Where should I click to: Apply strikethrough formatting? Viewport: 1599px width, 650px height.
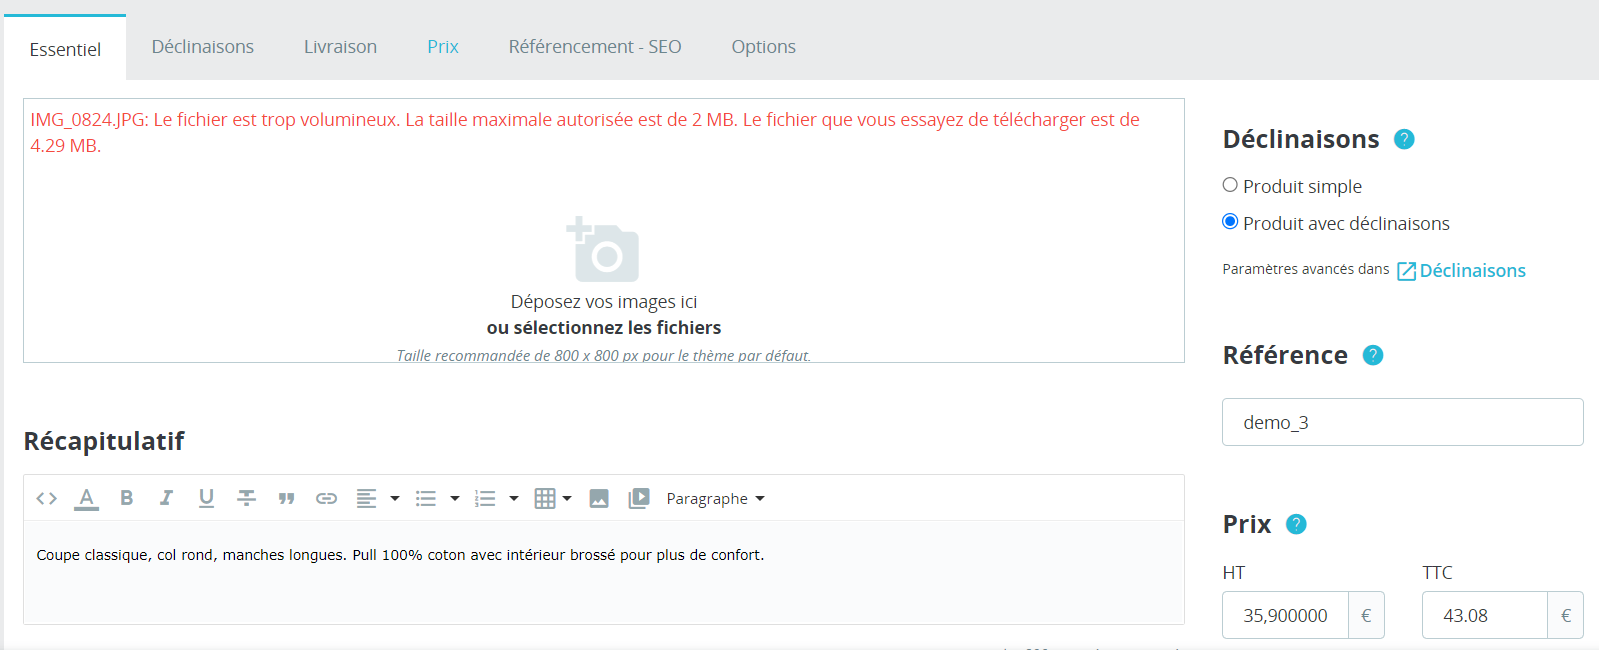(246, 498)
